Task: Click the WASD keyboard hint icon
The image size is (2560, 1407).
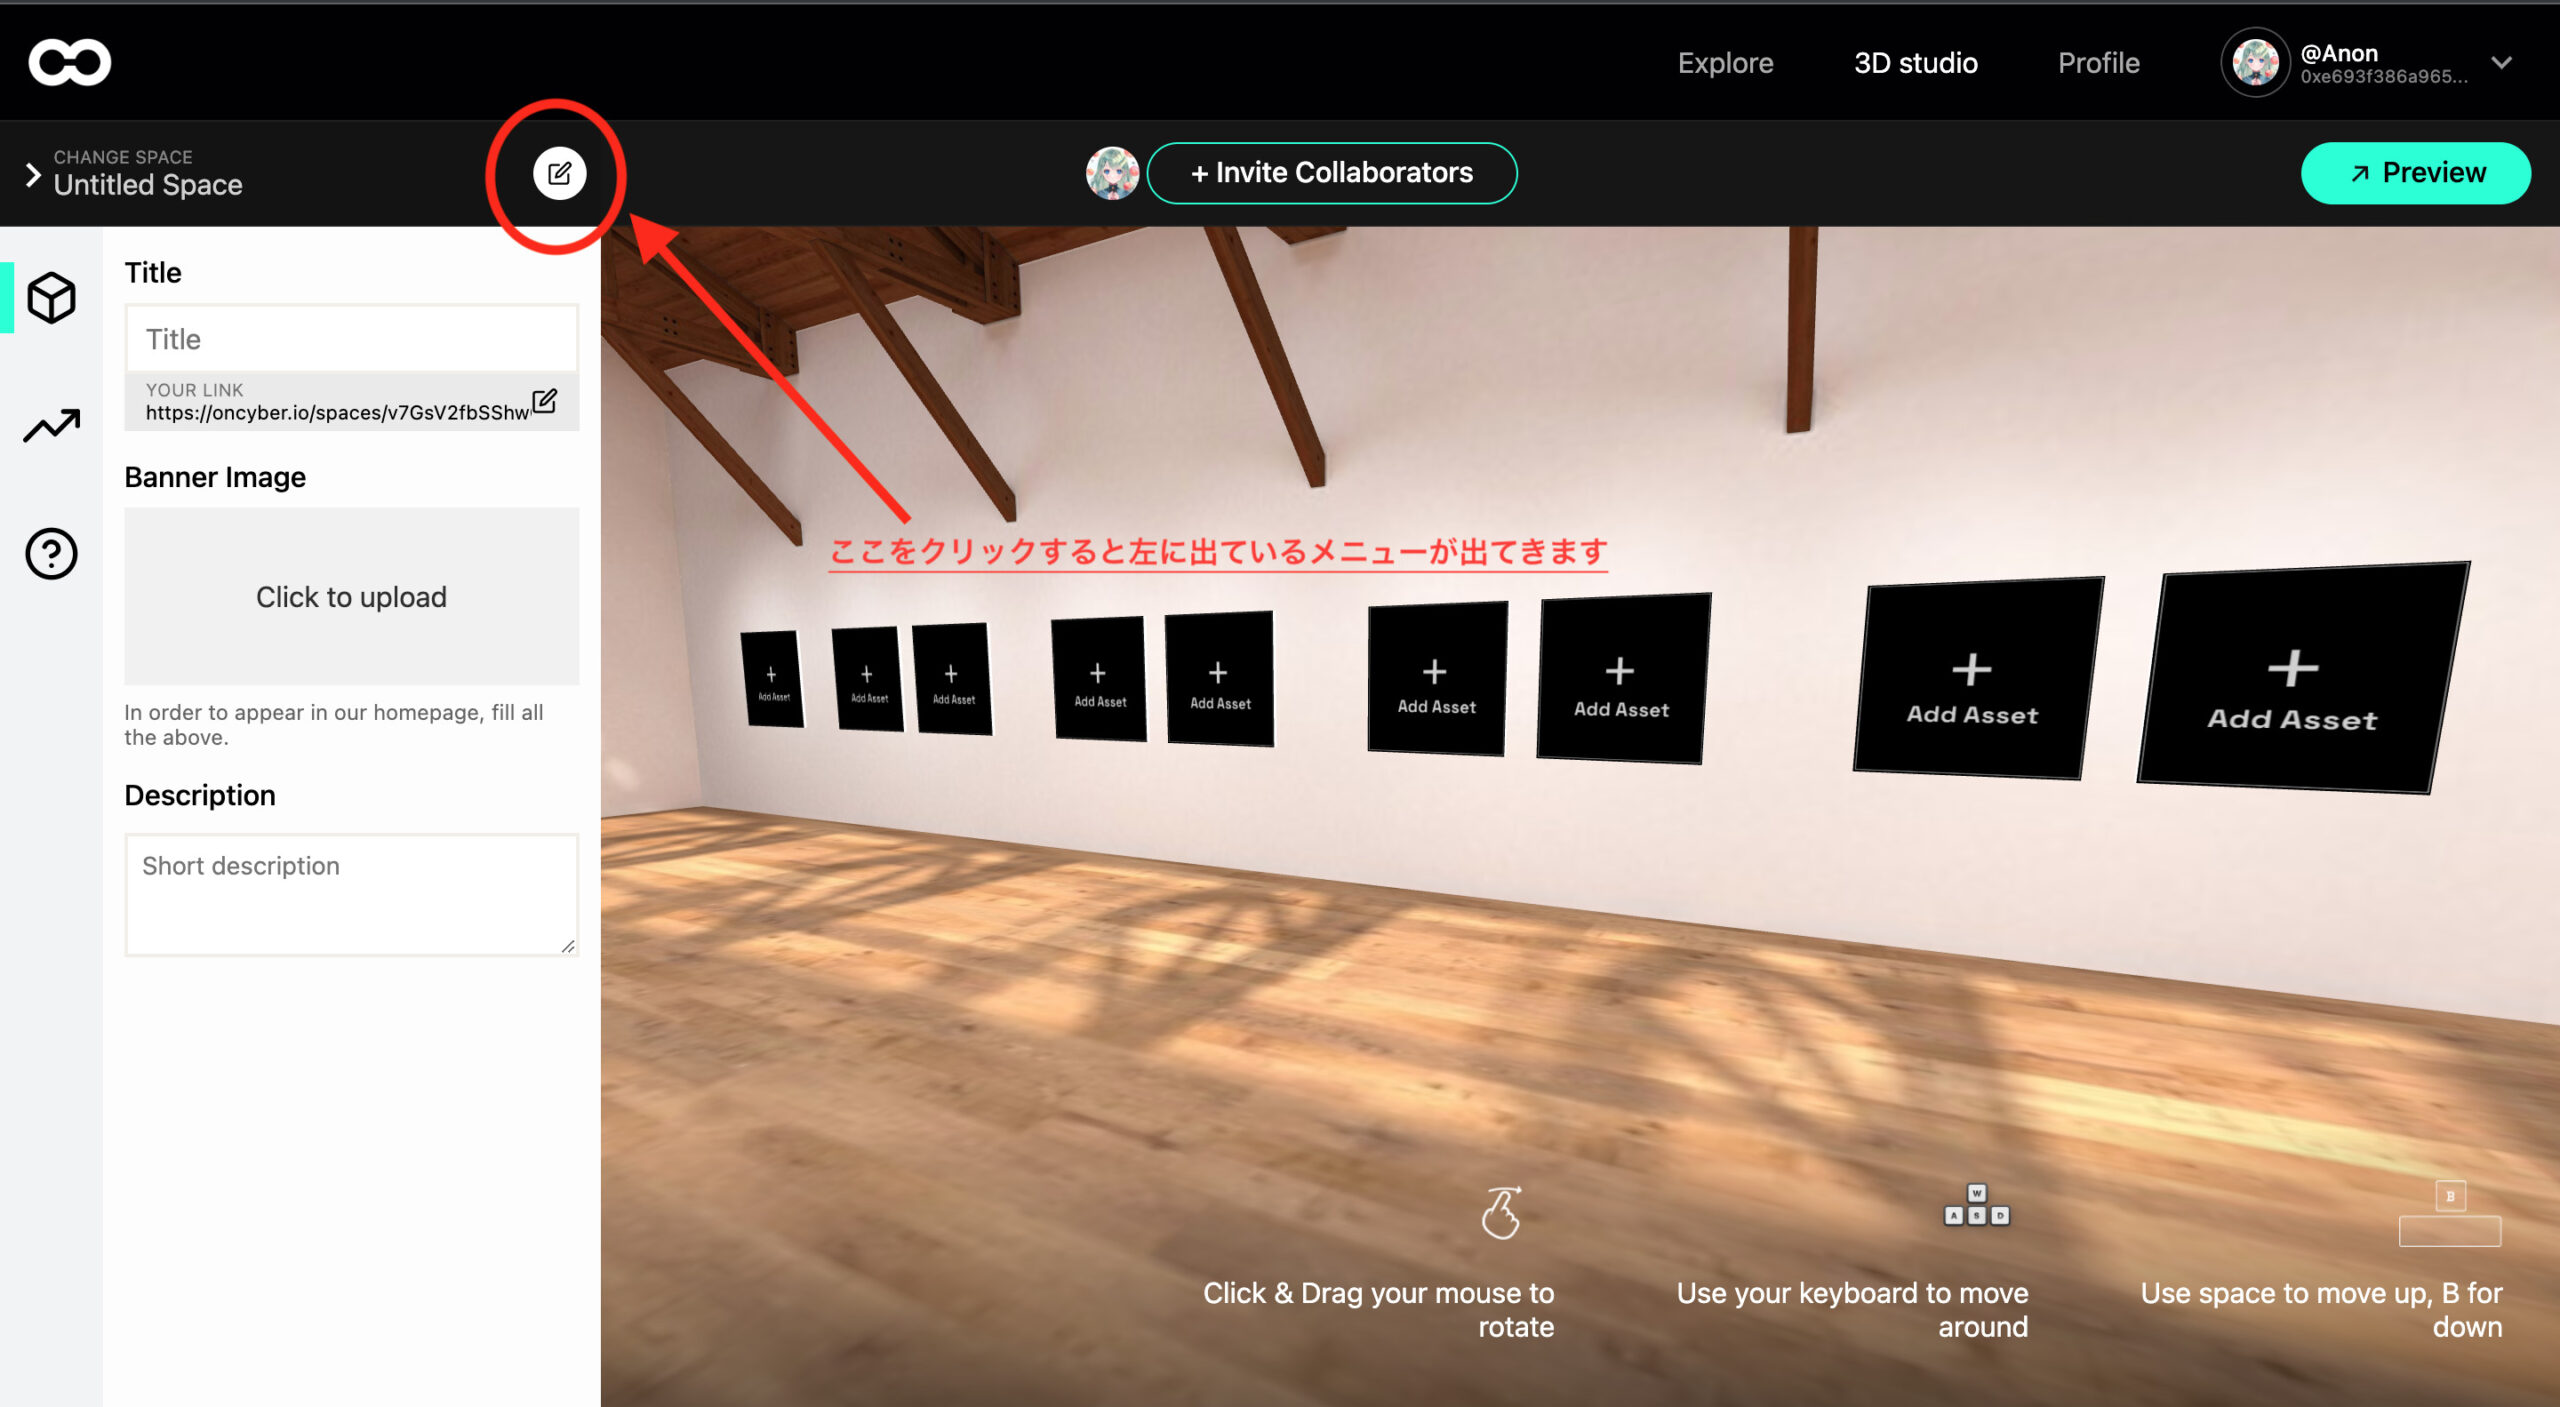Action: click(x=1976, y=1205)
